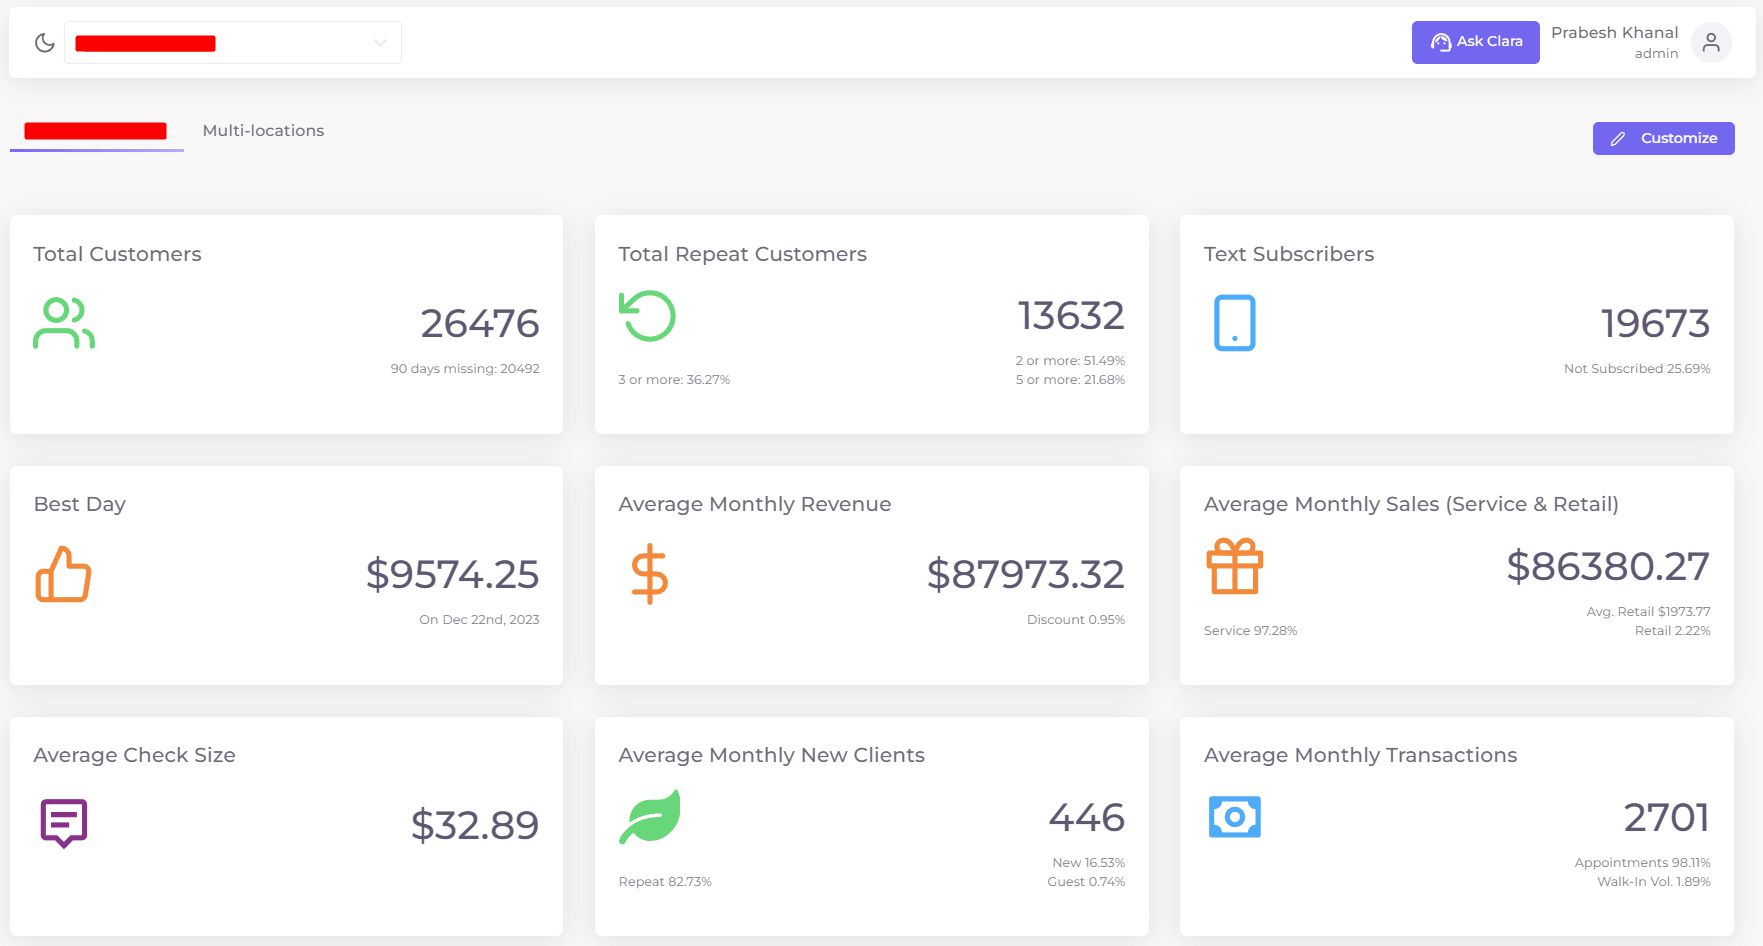Click the dollar sign icon on Average Monthly Revenue
Image resolution: width=1763 pixels, height=946 pixels.
[648, 574]
